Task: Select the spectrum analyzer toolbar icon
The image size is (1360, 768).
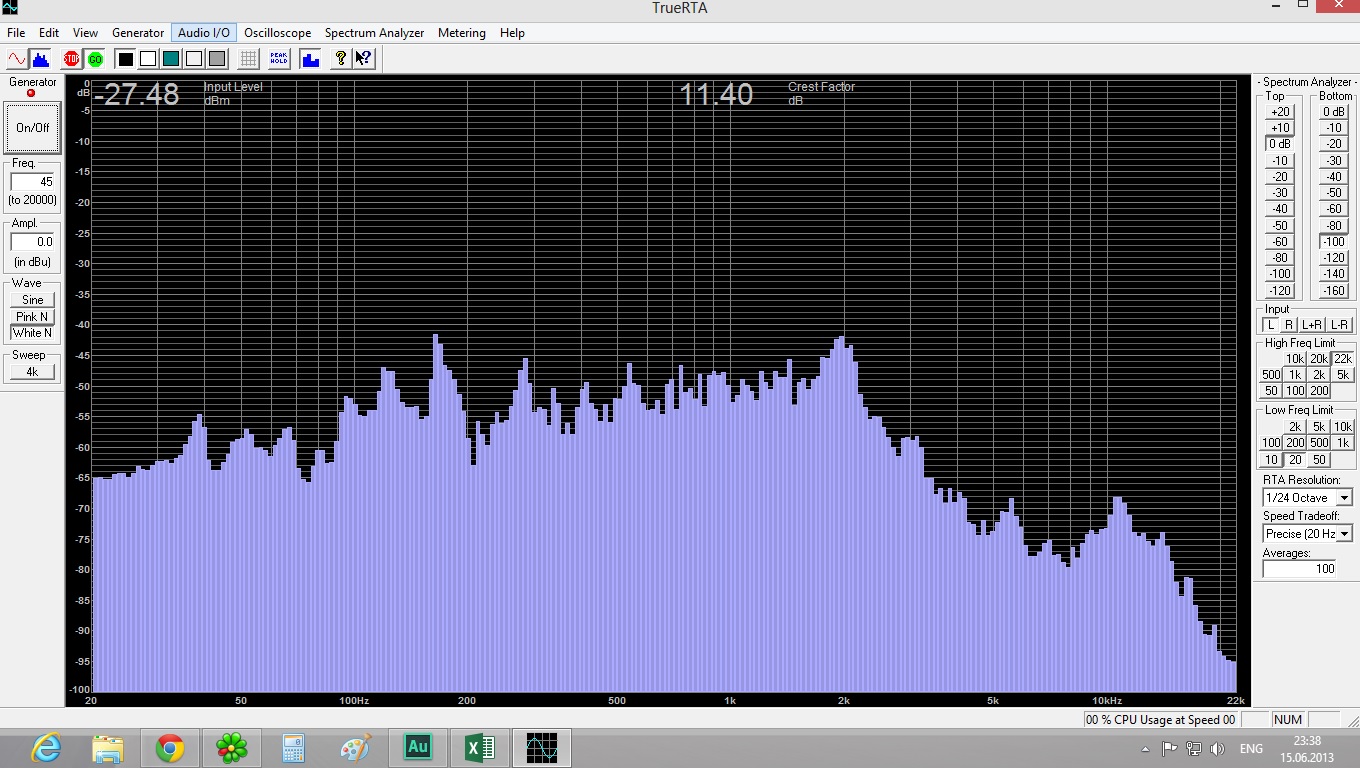Action: coord(40,58)
